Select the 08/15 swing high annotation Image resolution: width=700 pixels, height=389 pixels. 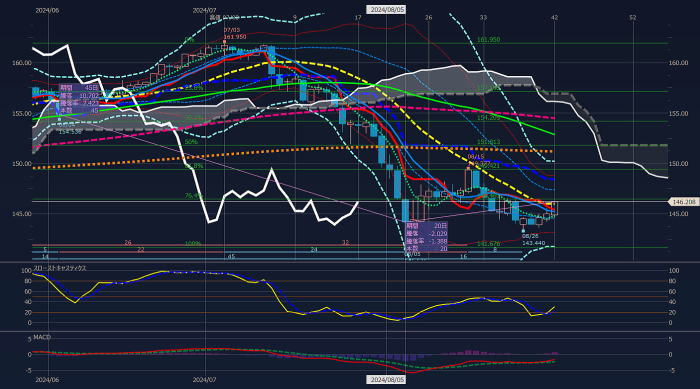pyautogui.click(x=476, y=157)
